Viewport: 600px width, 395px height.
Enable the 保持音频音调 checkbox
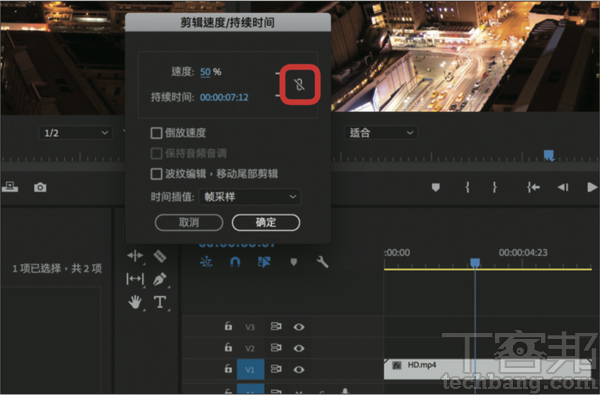(x=156, y=153)
